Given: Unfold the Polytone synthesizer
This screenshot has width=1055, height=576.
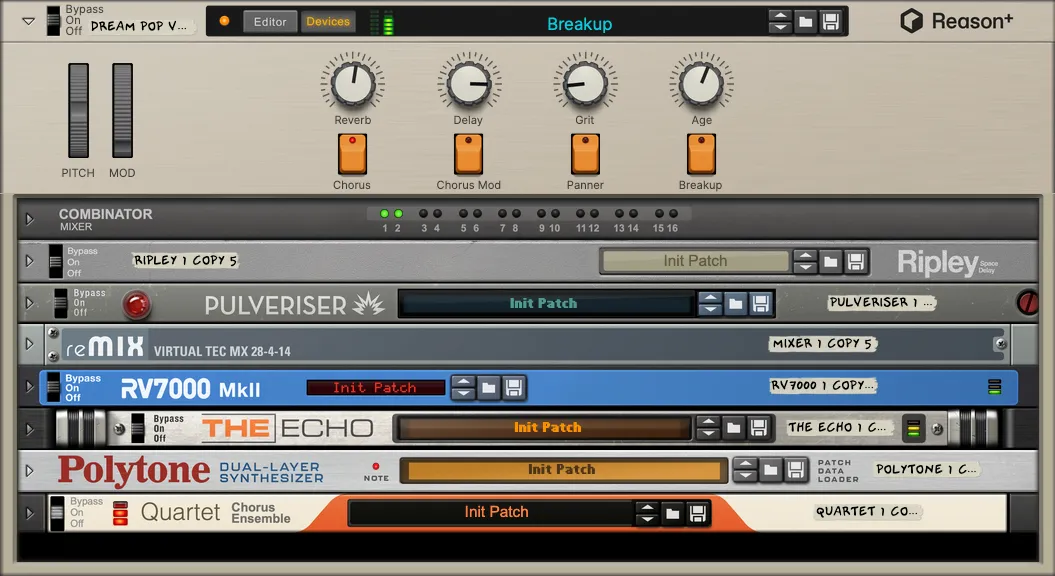Looking at the screenshot, I should coord(29,471).
